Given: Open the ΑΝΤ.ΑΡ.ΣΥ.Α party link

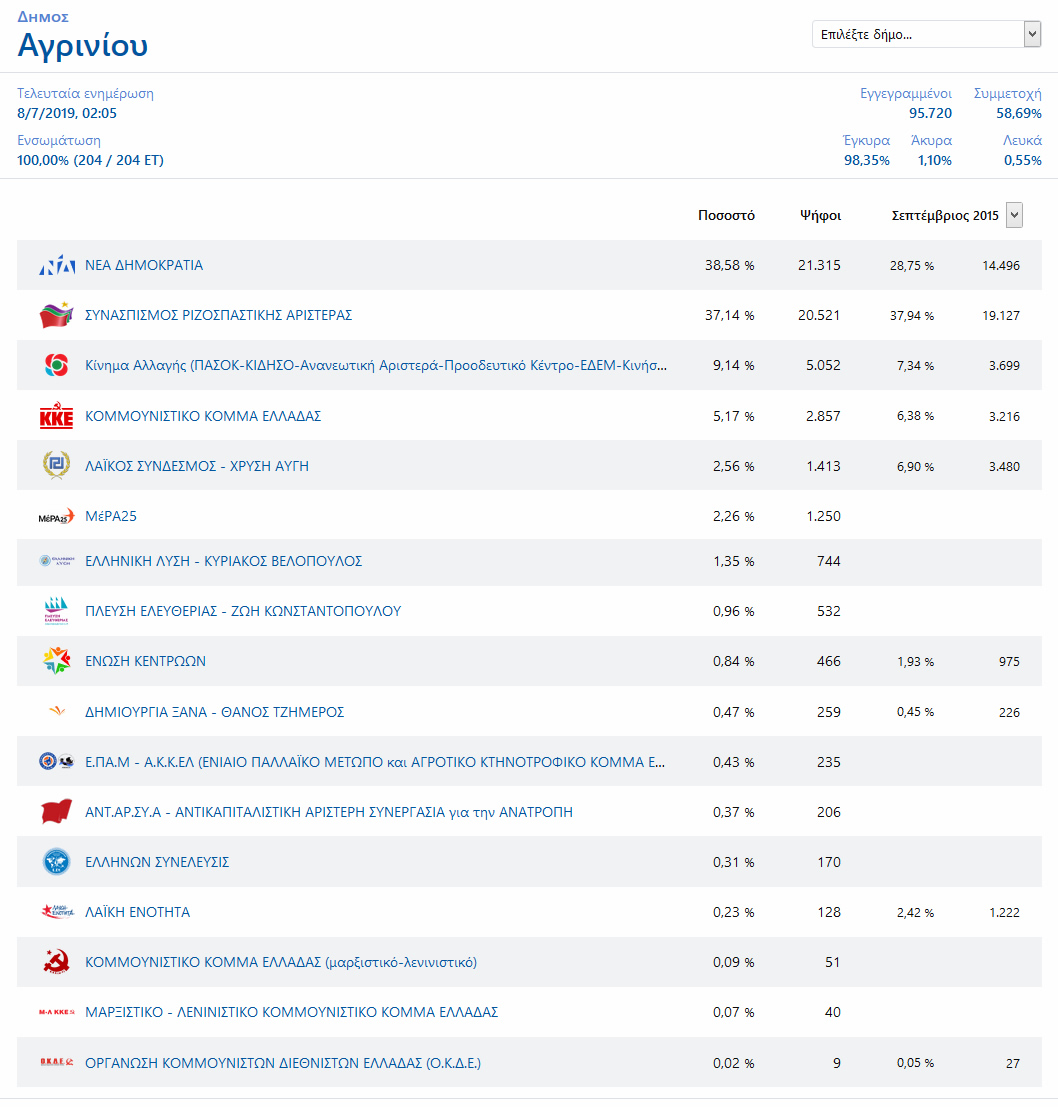Looking at the screenshot, I should pos(329,812).
